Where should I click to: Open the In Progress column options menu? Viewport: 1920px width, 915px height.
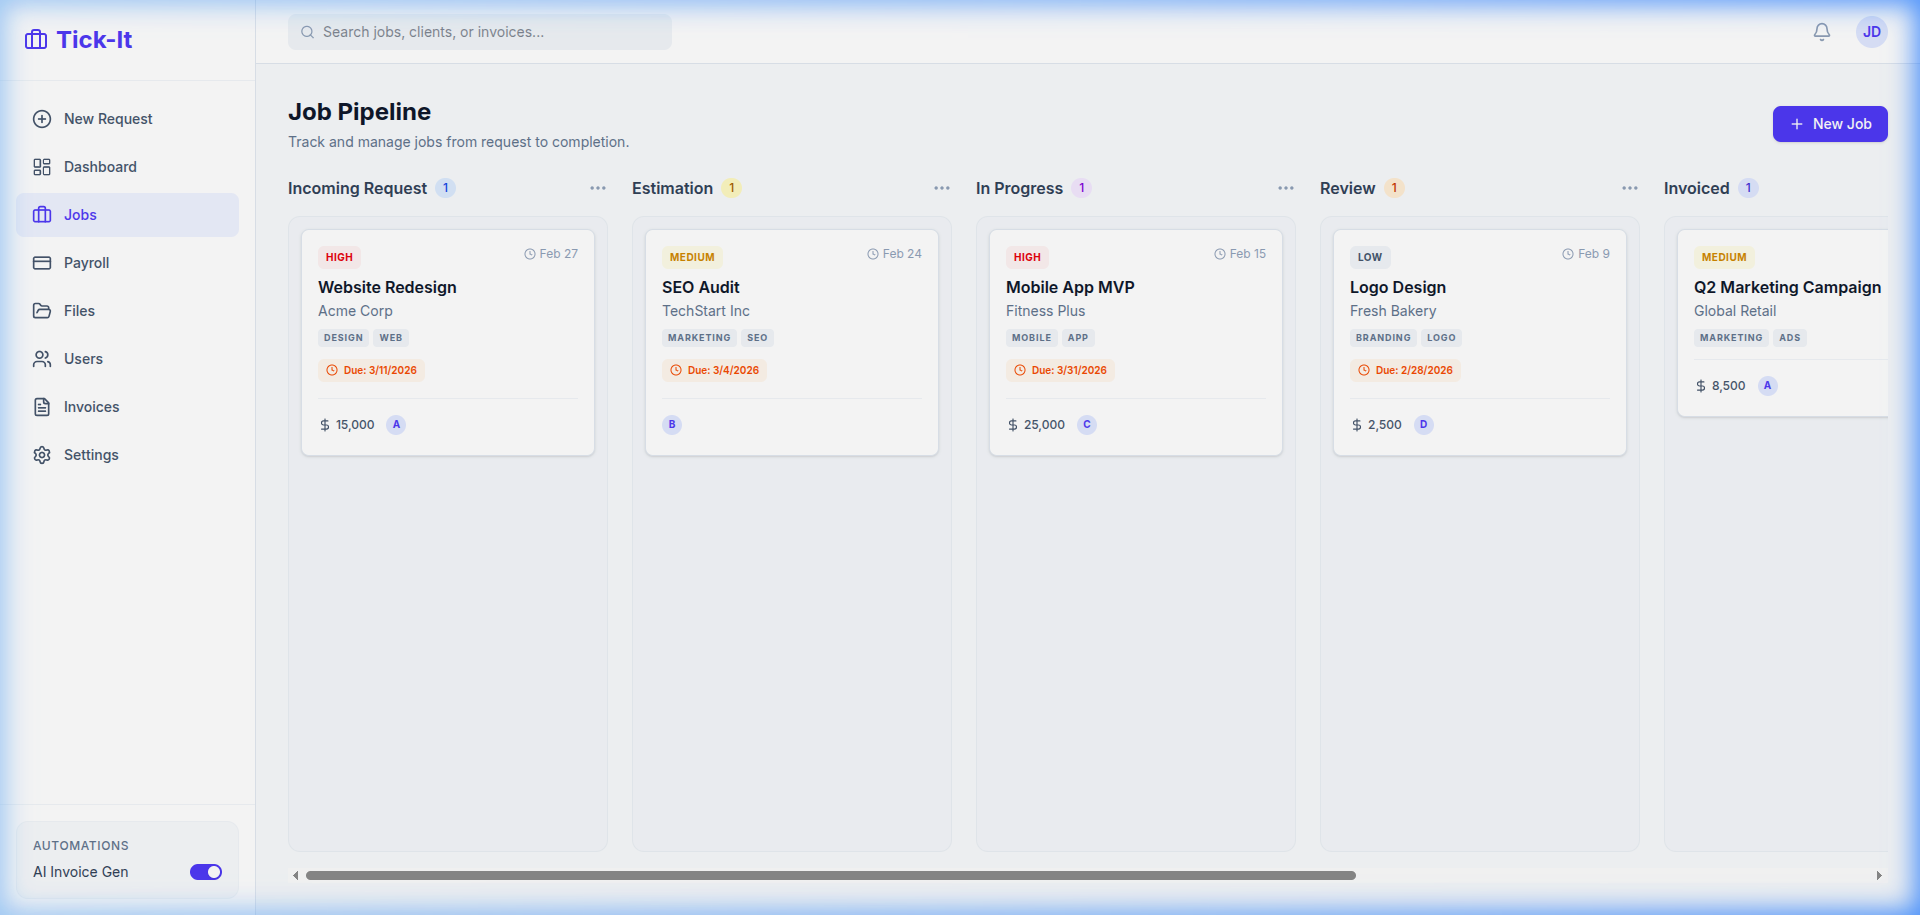1286,188
